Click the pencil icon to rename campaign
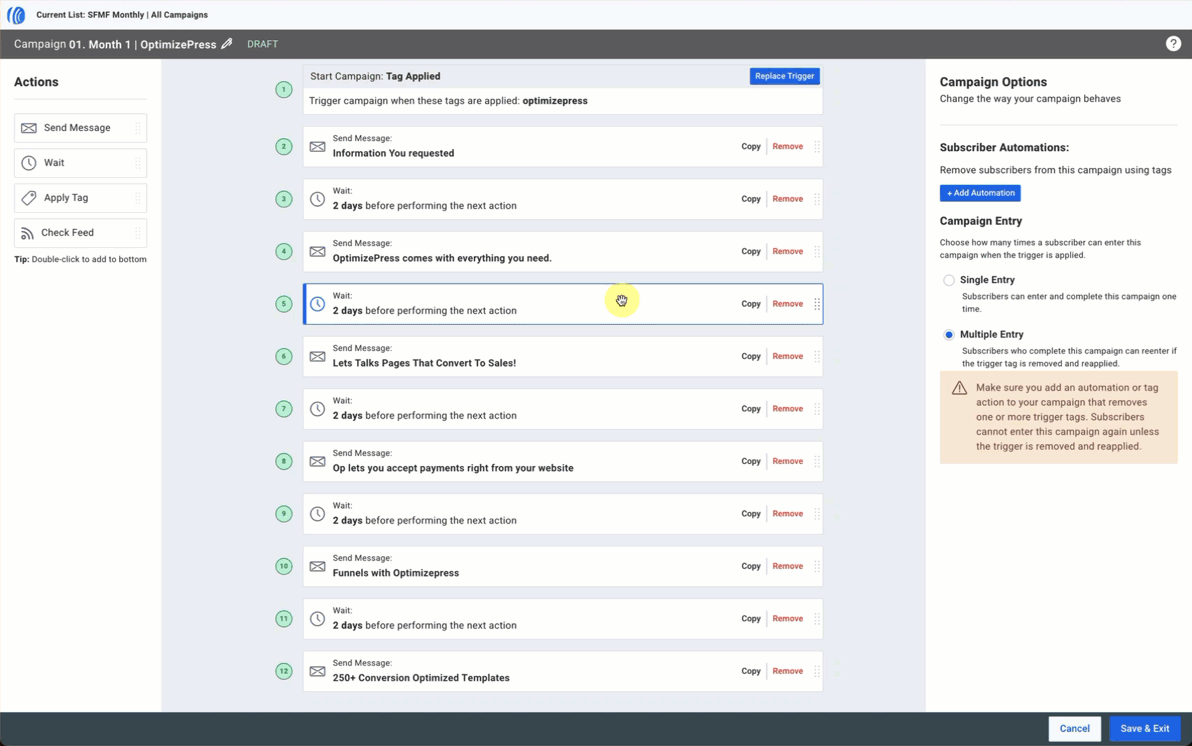The width and height of the screenshot is (1192, 746). (227, 44)
